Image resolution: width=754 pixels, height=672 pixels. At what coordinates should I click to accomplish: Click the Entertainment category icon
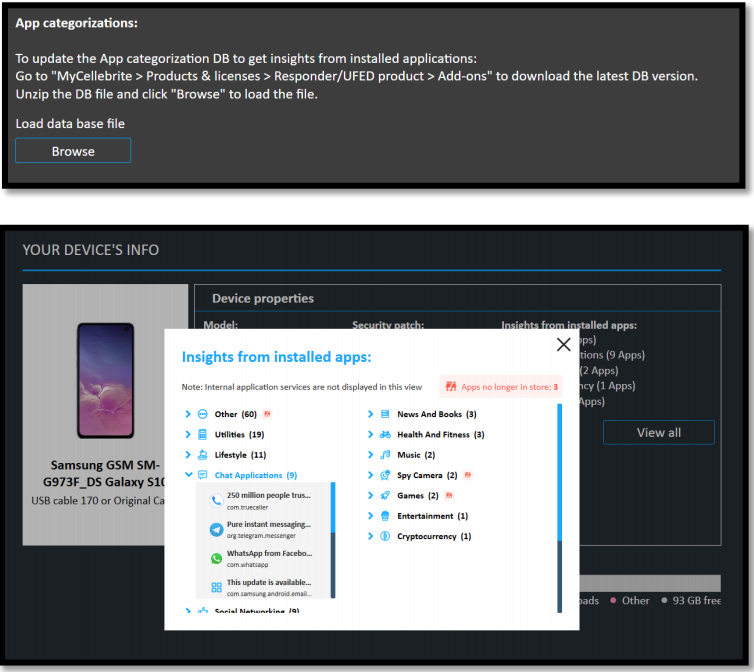point(385,516)
